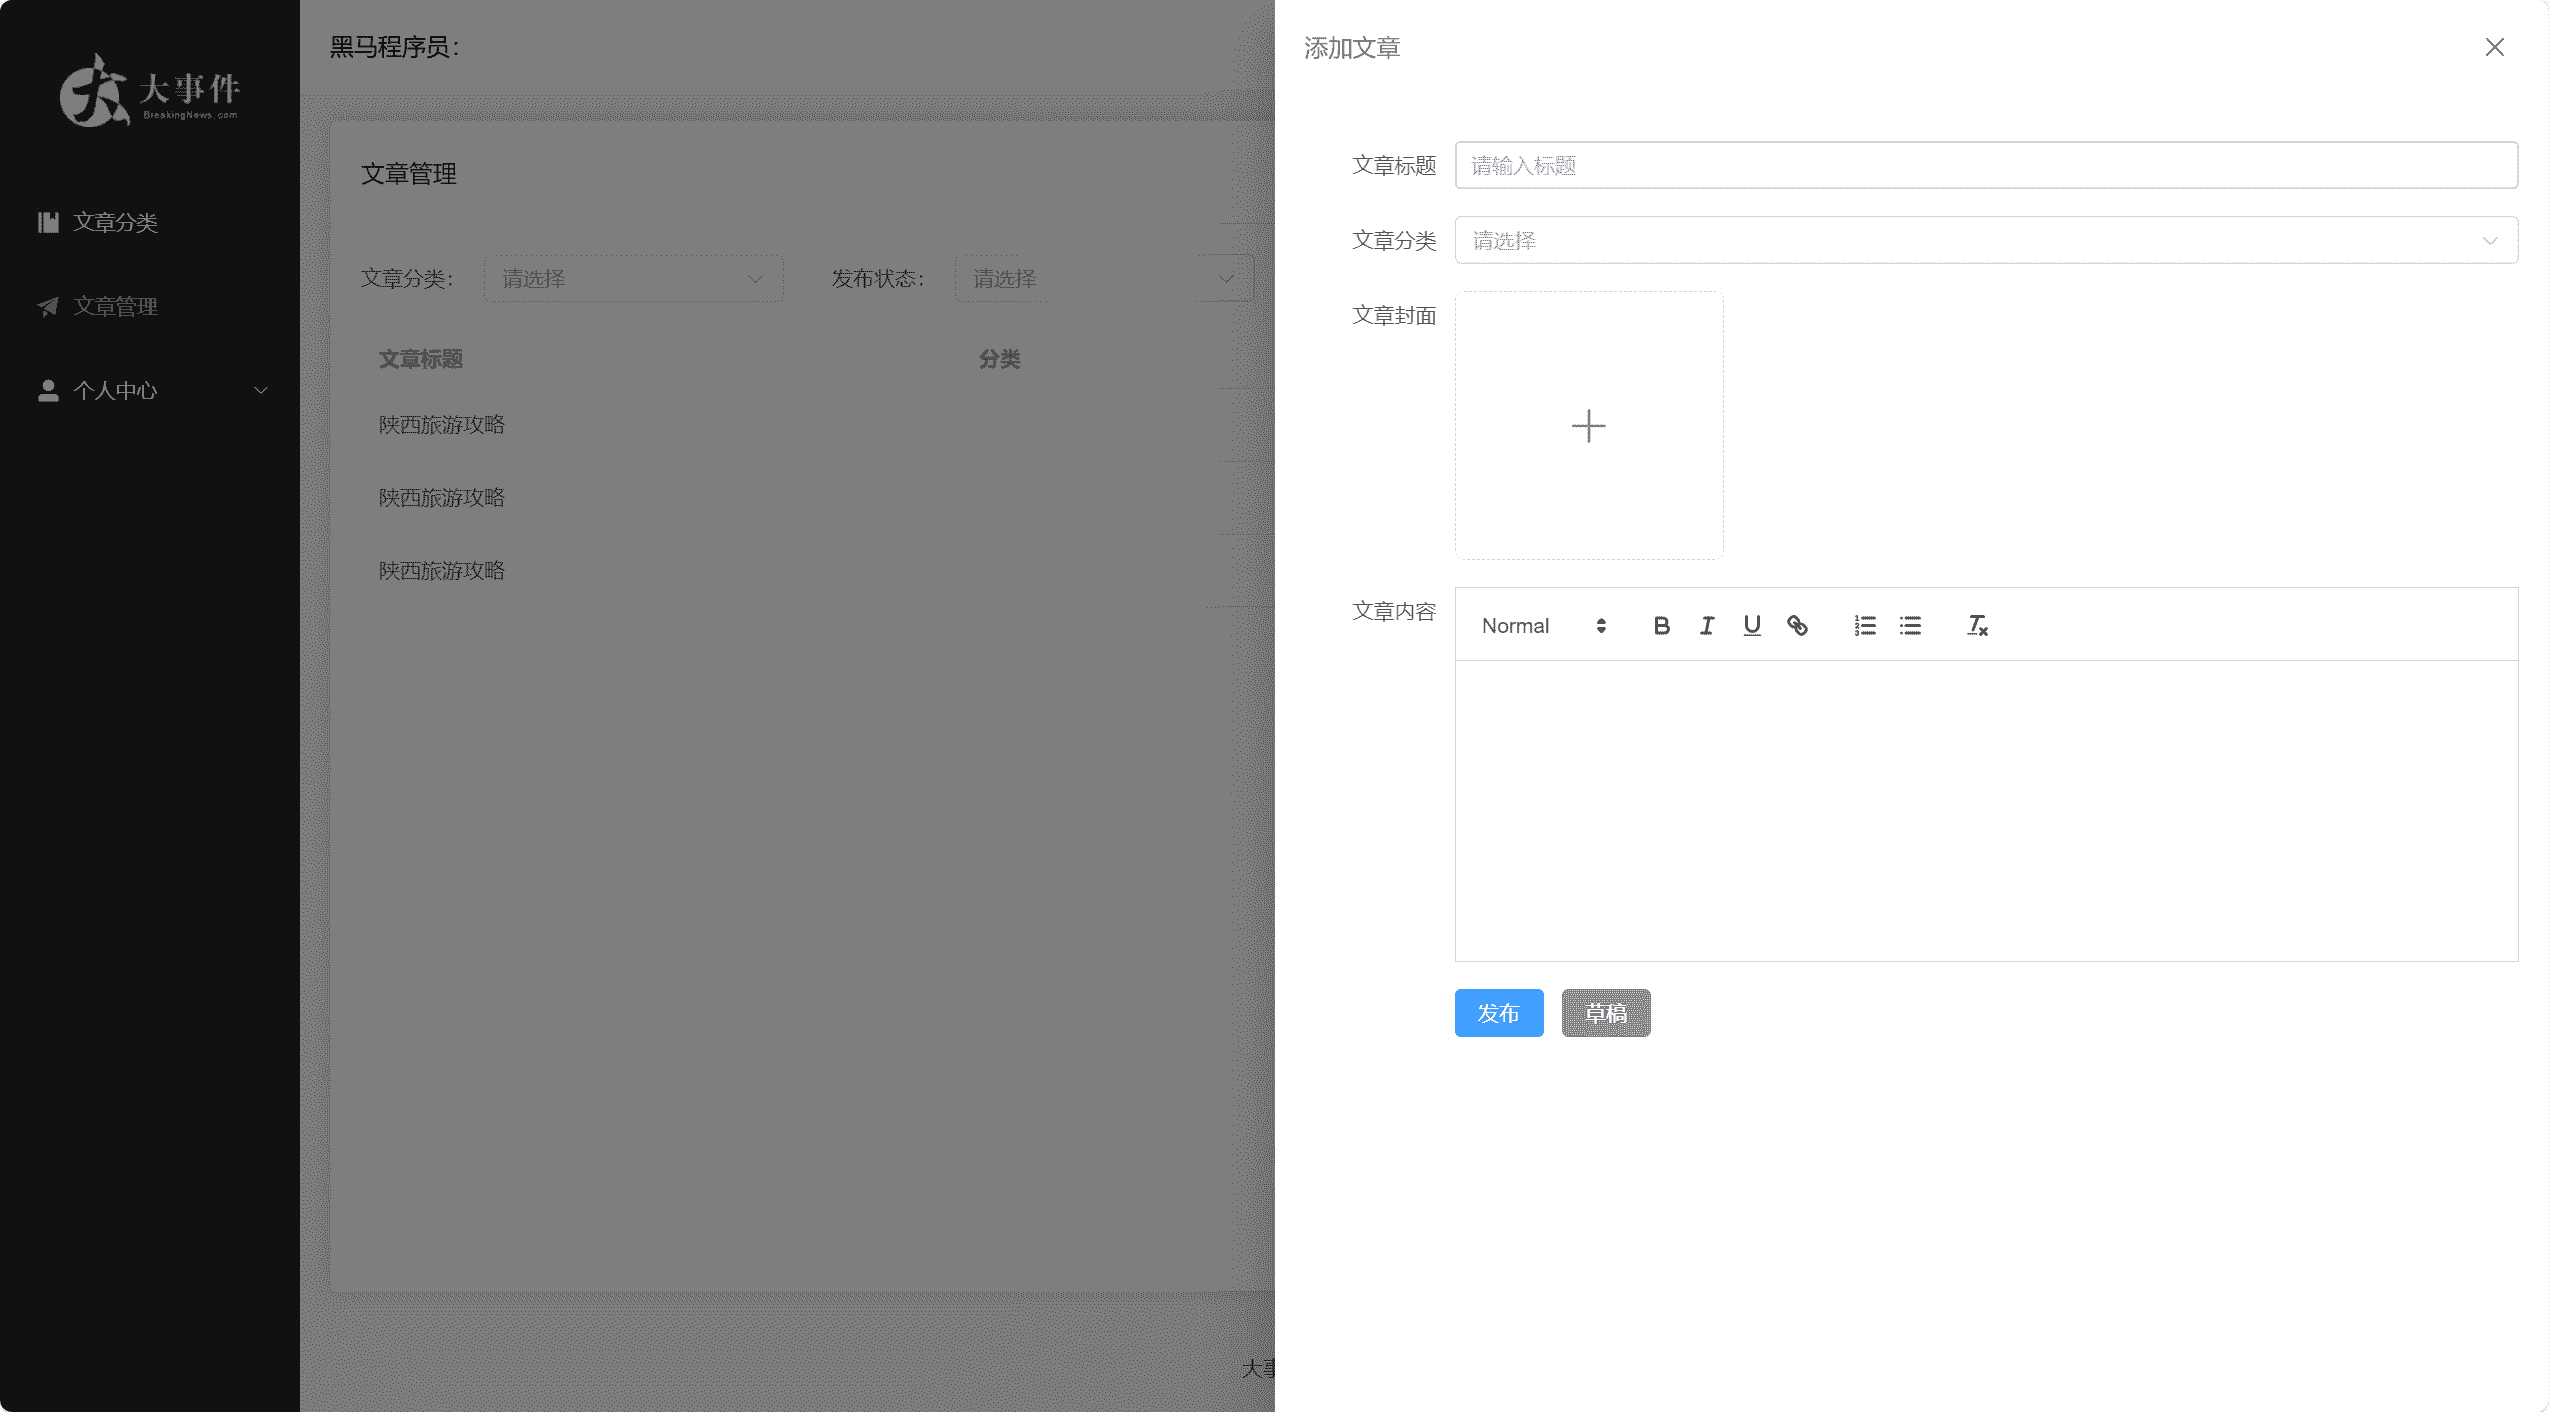
Task: Click the clear formatting icon
Action: tap(1977, 625)
